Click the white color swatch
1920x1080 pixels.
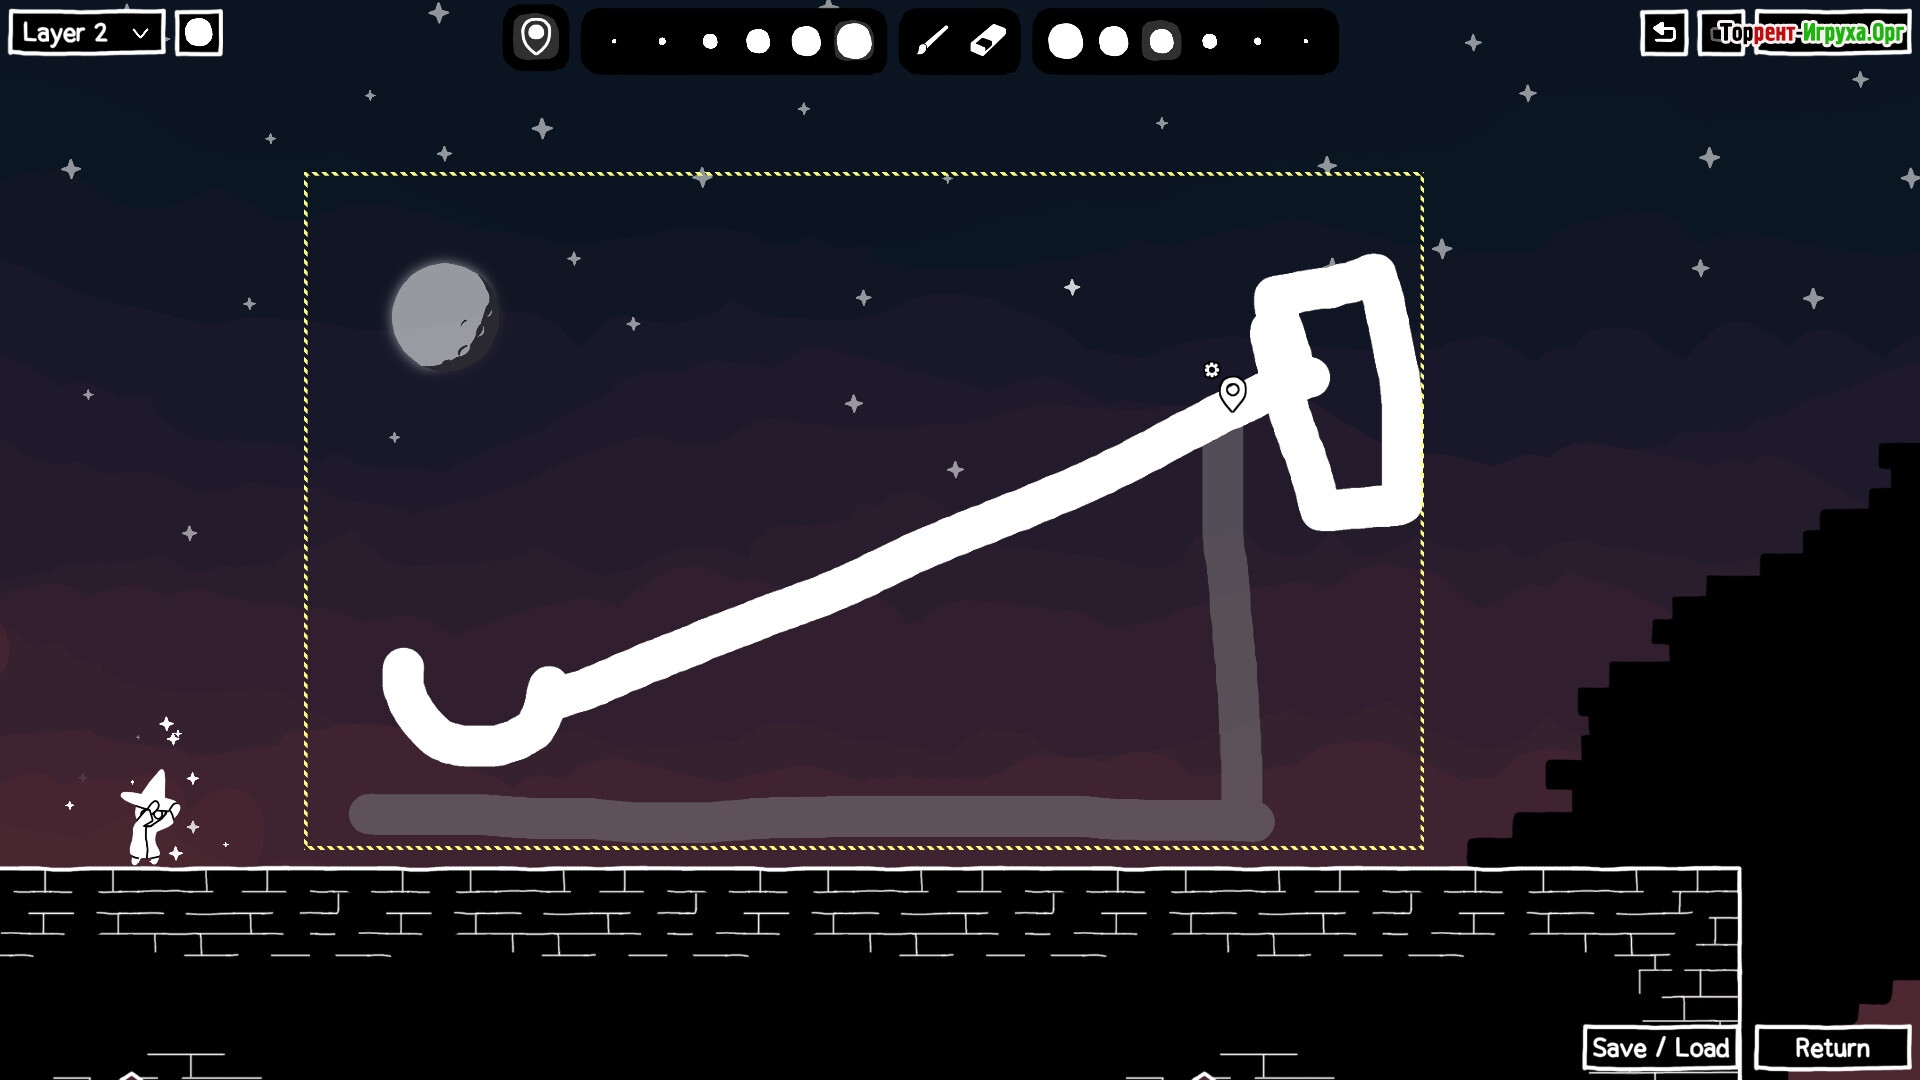click(x=199, y=33)
